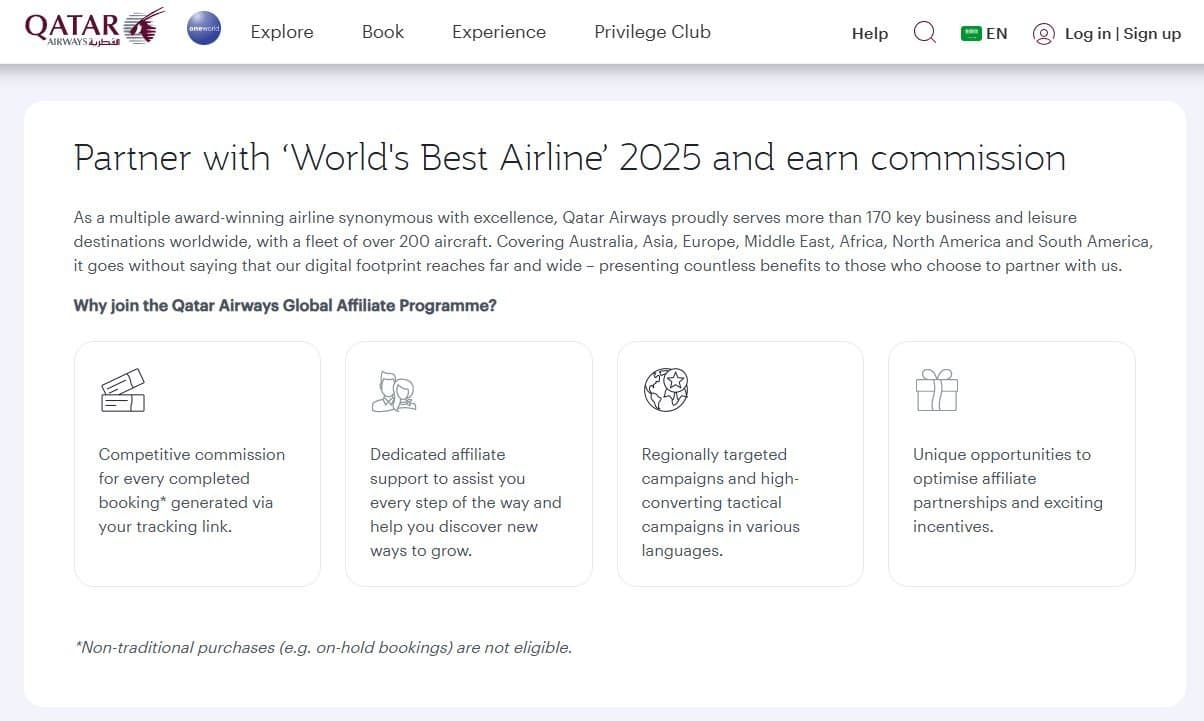Screen dimensions: 1204x721
Task: Click the 'Competitive commission' card text
Action: [192, 490]
